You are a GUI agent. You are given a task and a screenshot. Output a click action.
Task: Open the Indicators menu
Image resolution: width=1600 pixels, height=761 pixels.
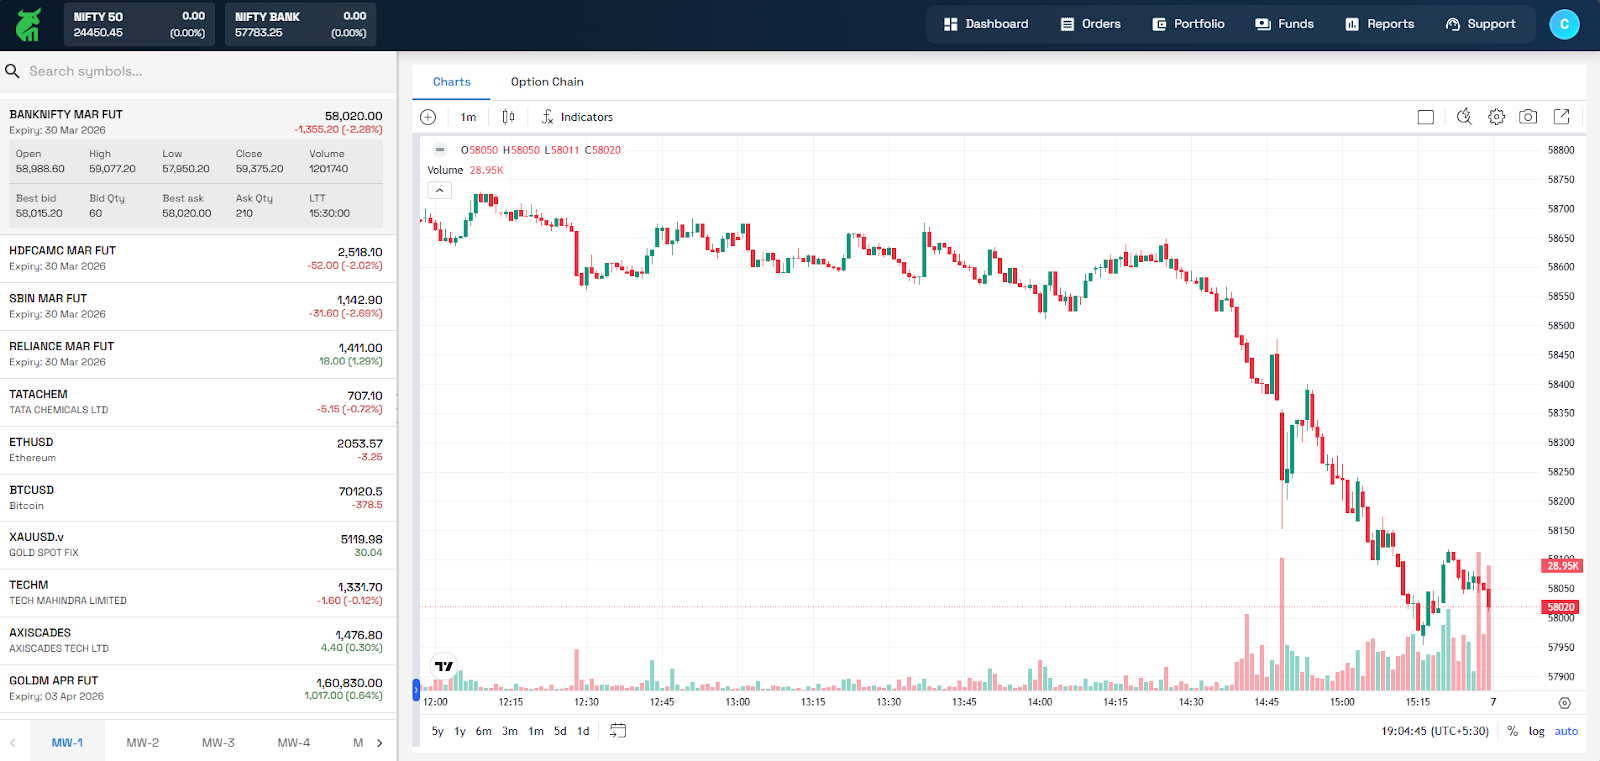point(577,117)
